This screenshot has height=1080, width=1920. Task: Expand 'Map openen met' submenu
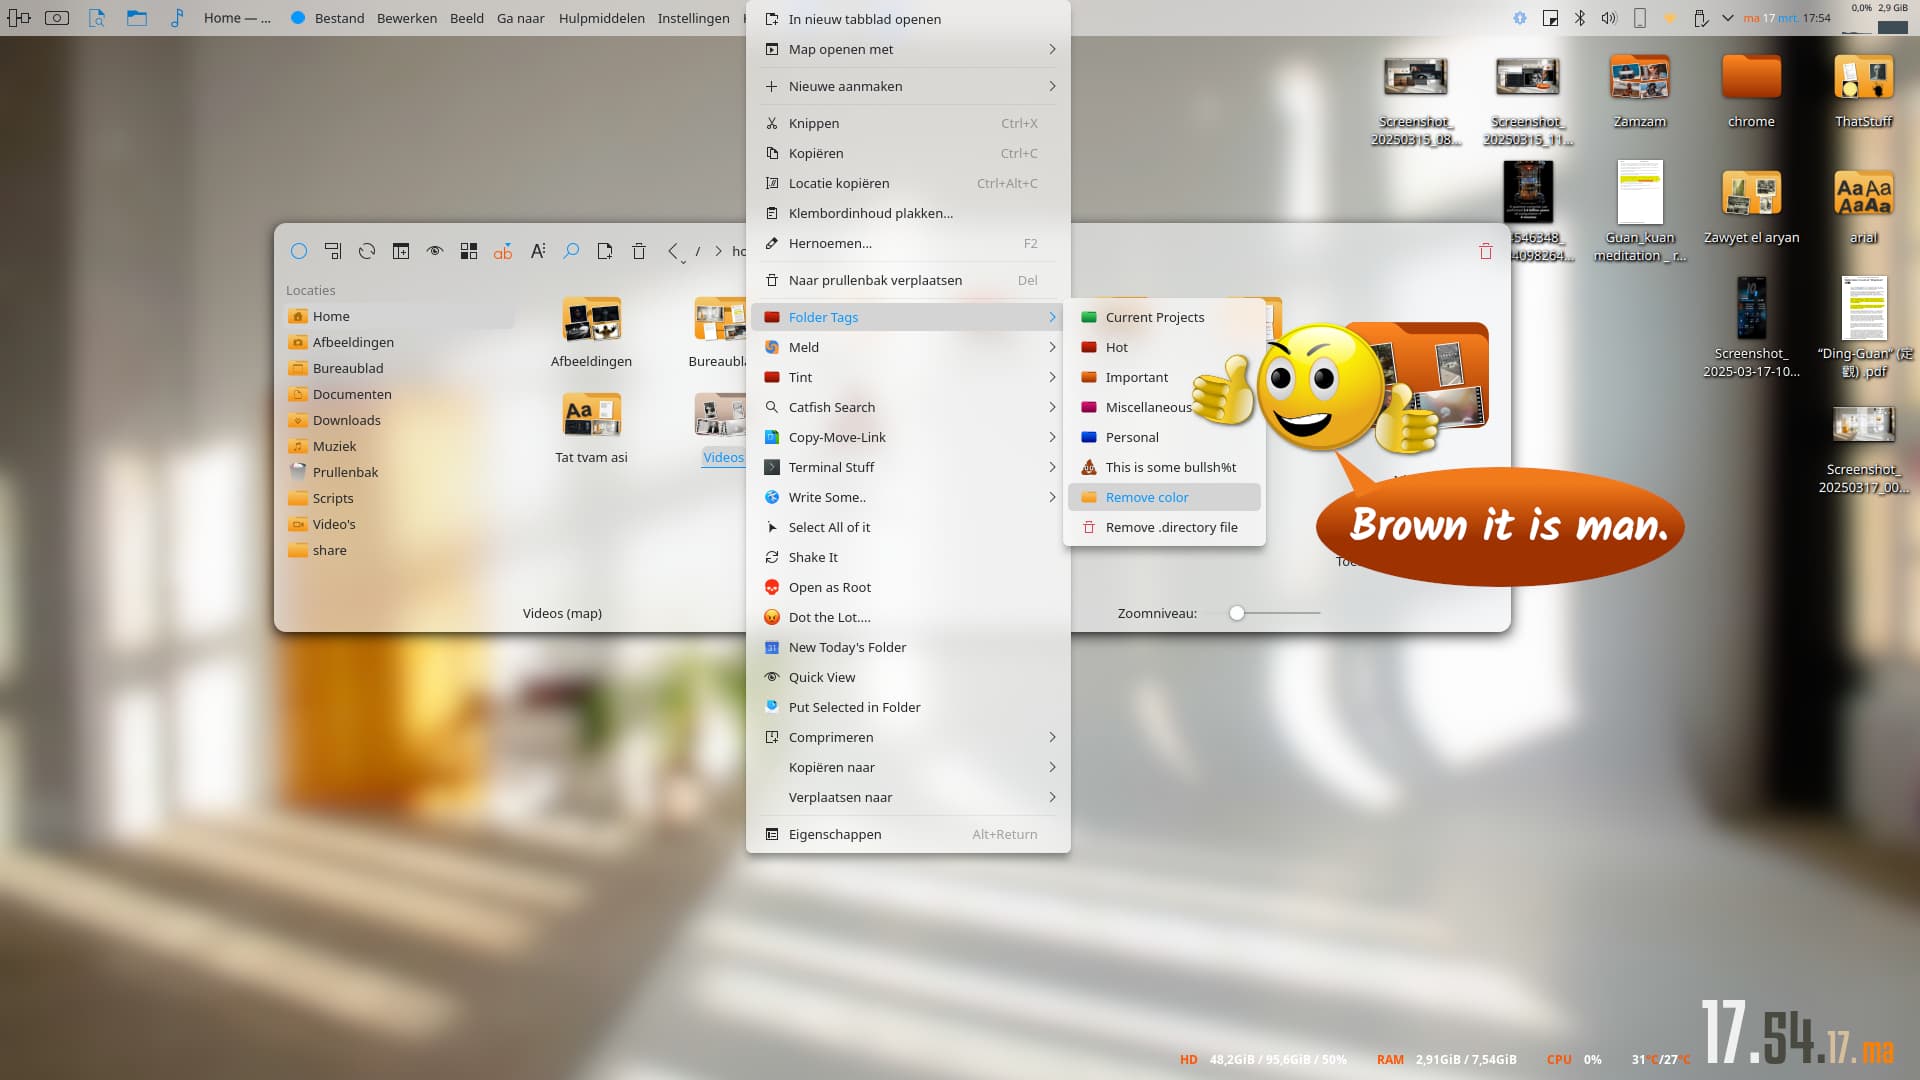coord(908,49)
